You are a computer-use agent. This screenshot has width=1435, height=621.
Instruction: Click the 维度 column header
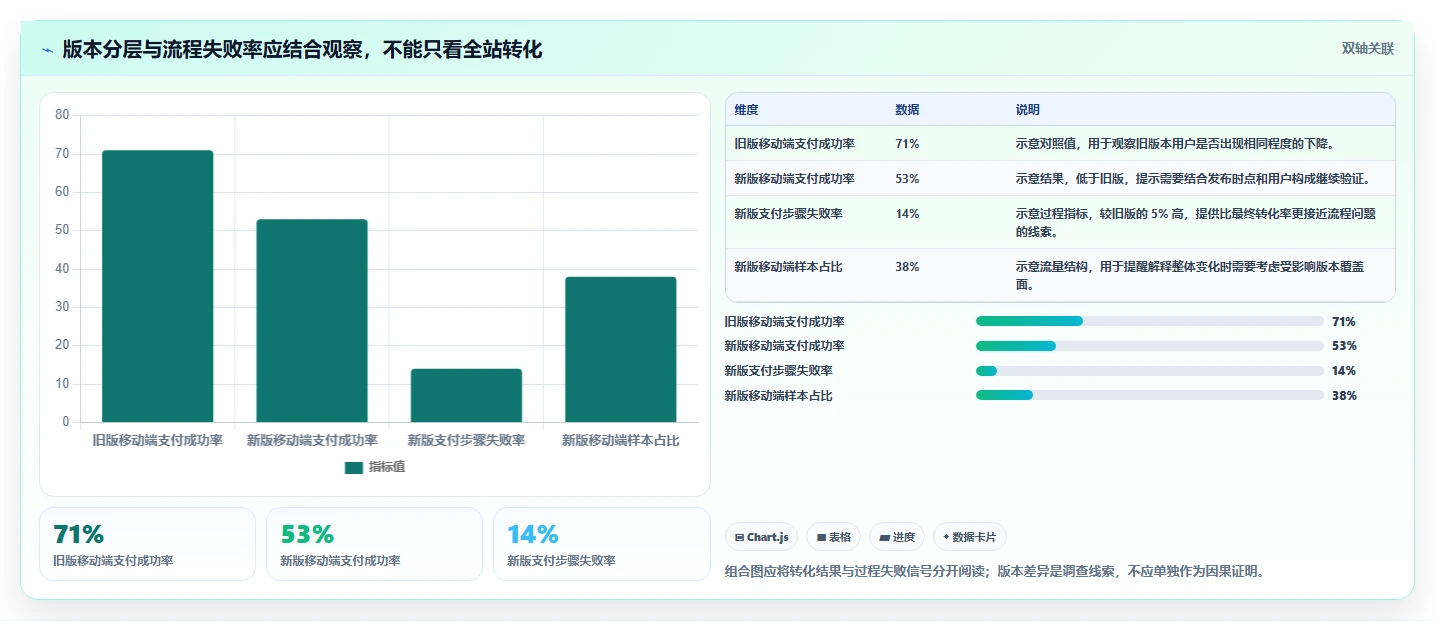coord(746,110)
